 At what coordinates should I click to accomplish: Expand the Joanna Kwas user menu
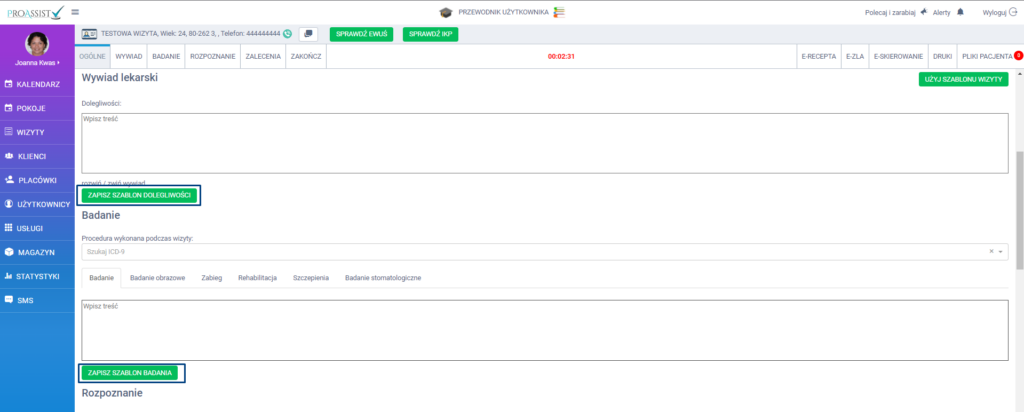[x=38, y=62]
